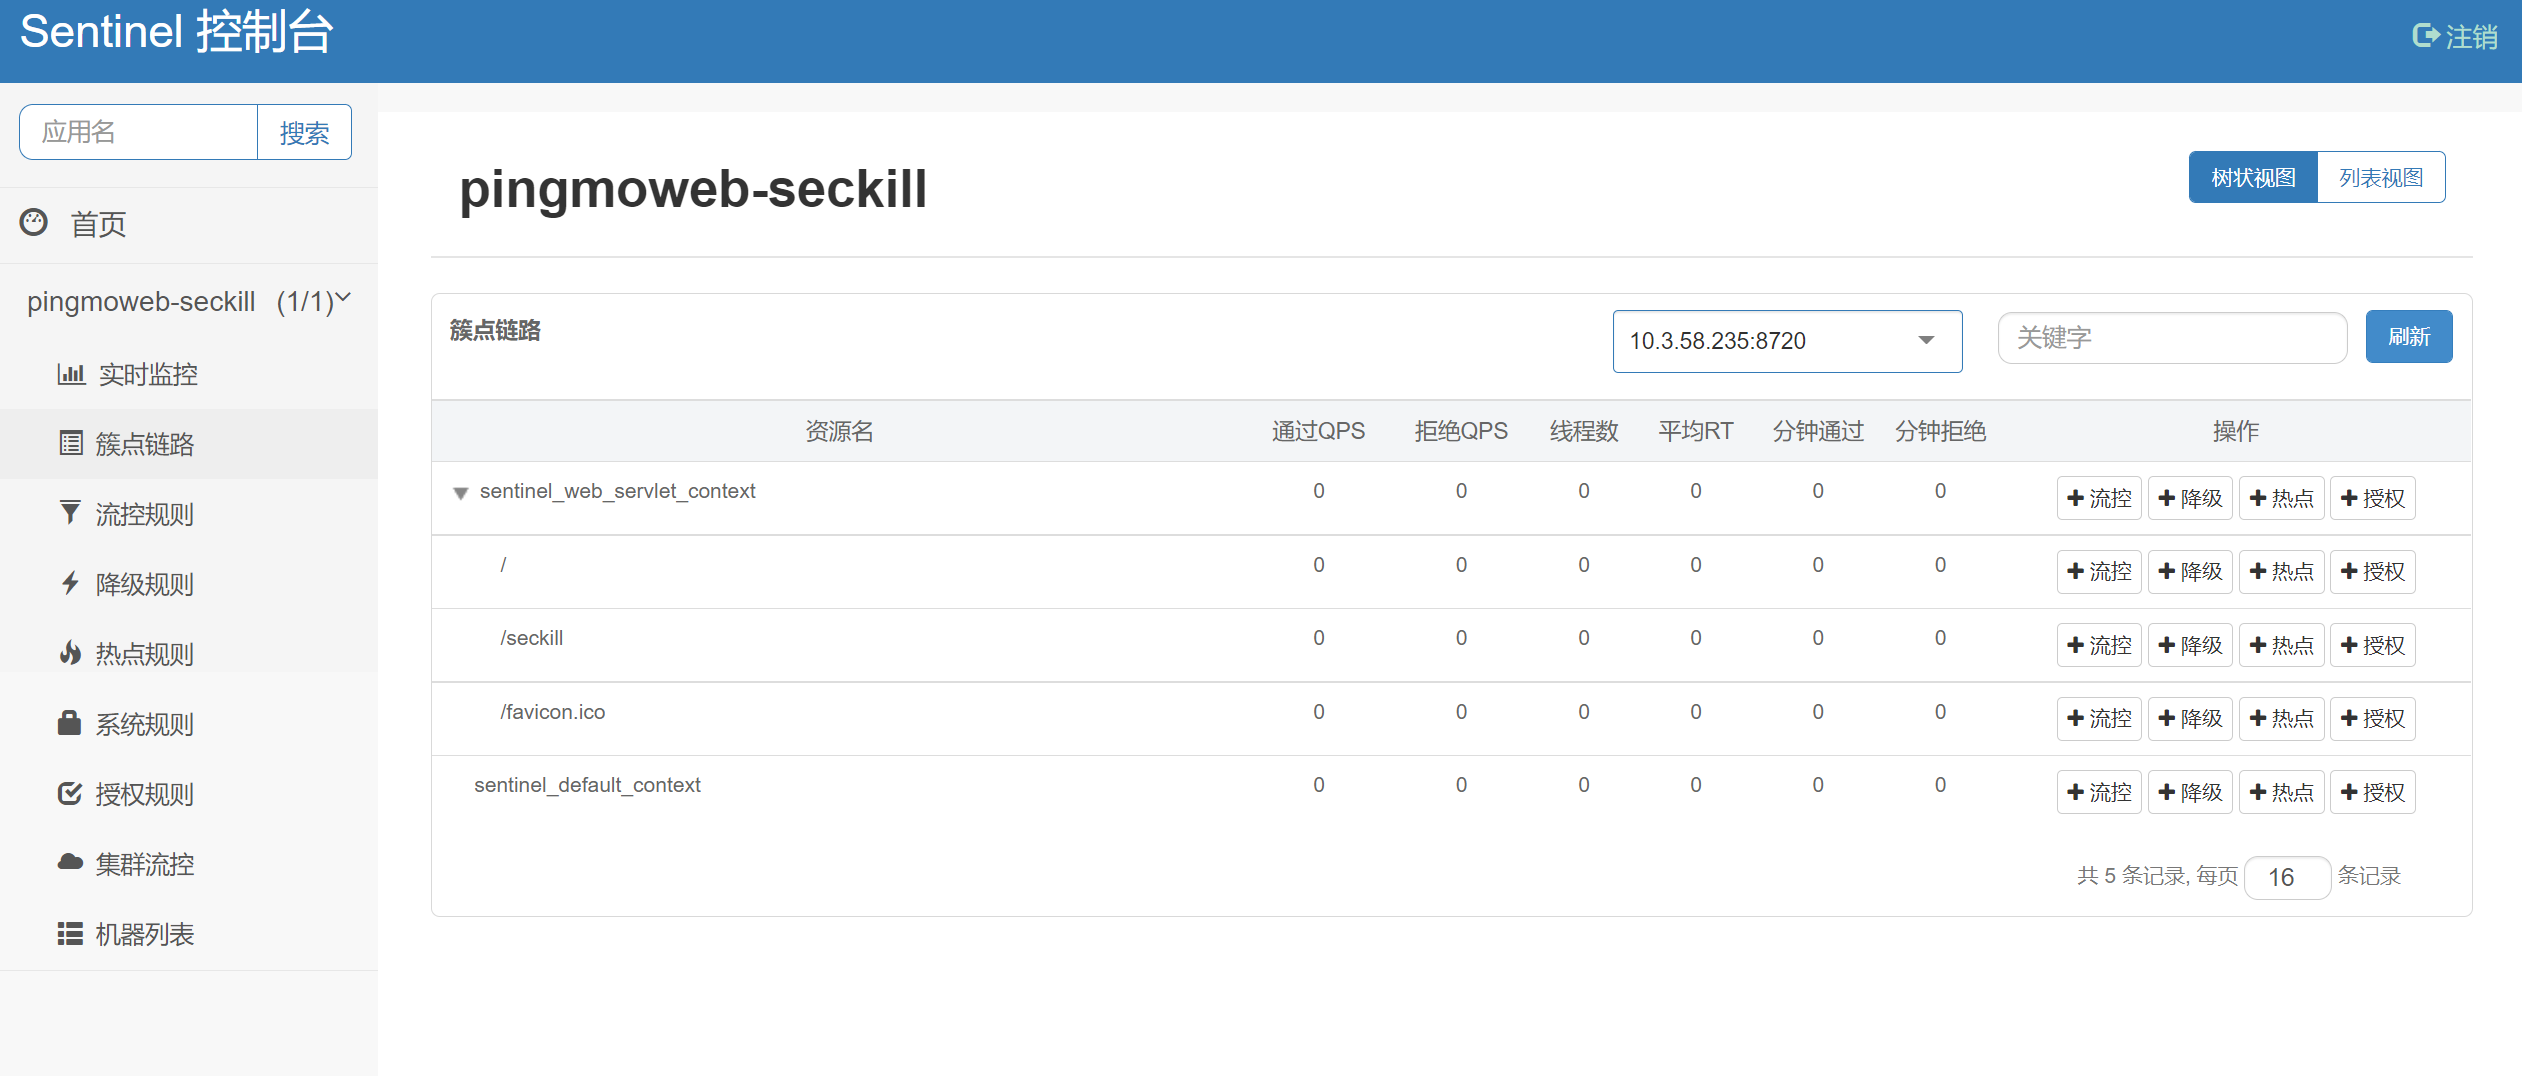Screen dimensions: 2522x1076
Task: Open the 机器列表 machine list
Action: pos(144,933)
